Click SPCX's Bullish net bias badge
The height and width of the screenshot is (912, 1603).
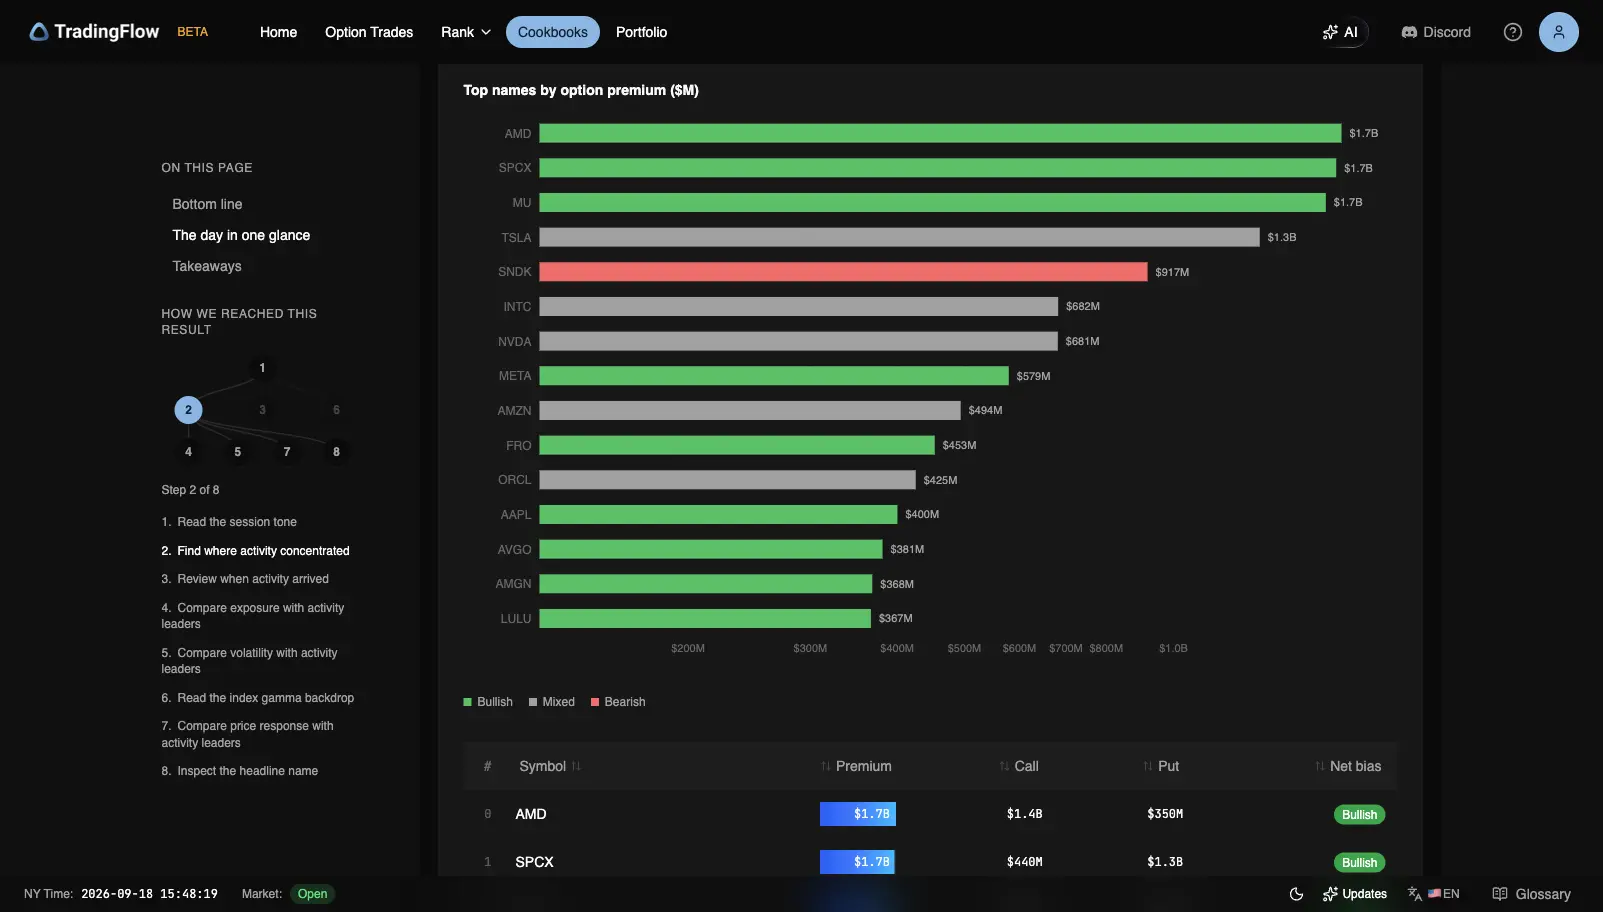1359,863
